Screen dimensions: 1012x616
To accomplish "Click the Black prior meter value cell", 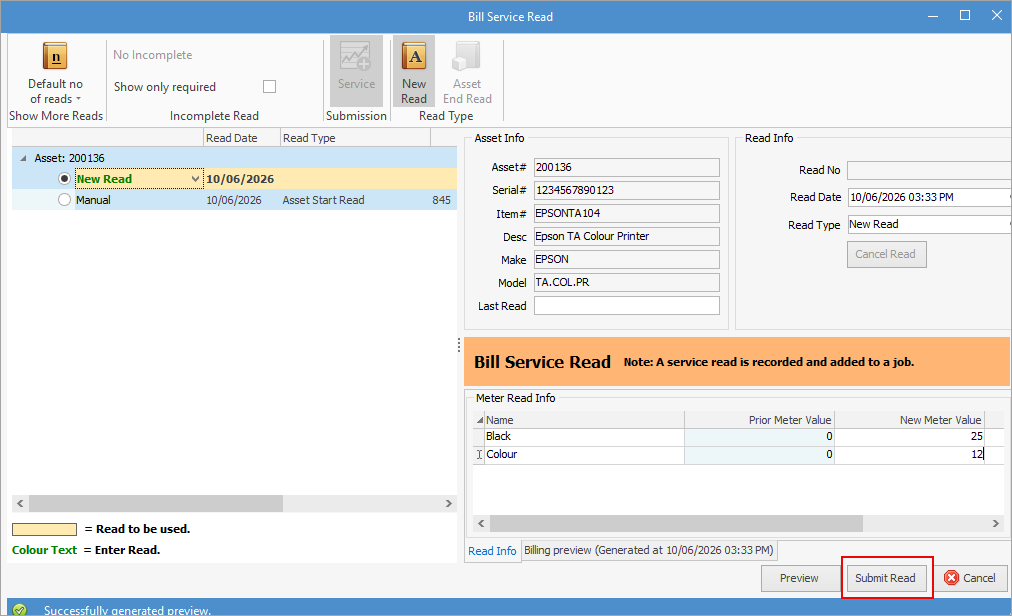I will [759, 436].
